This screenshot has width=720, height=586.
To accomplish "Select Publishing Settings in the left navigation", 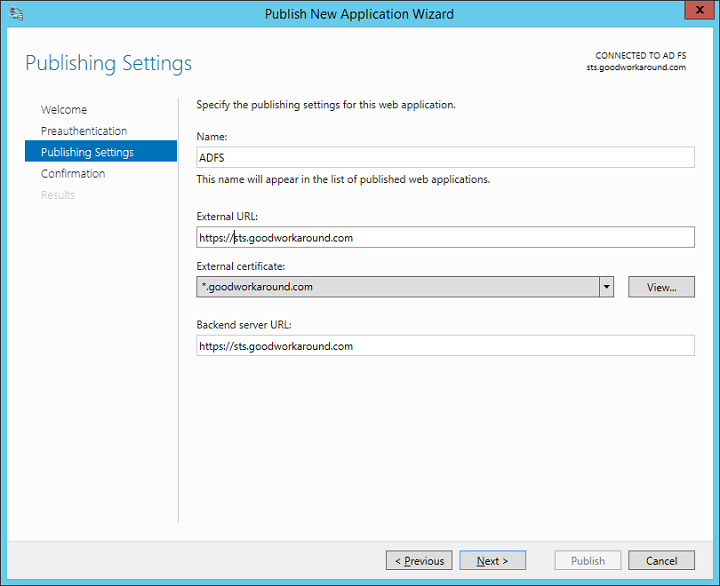I will point(87,152).
